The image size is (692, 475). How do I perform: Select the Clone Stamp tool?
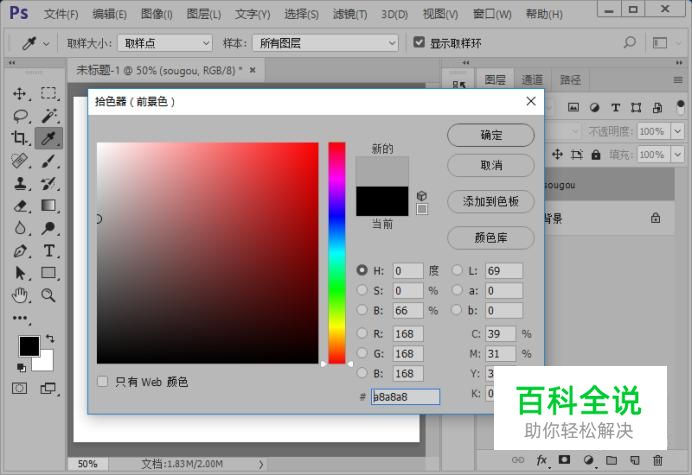[20, 183]
